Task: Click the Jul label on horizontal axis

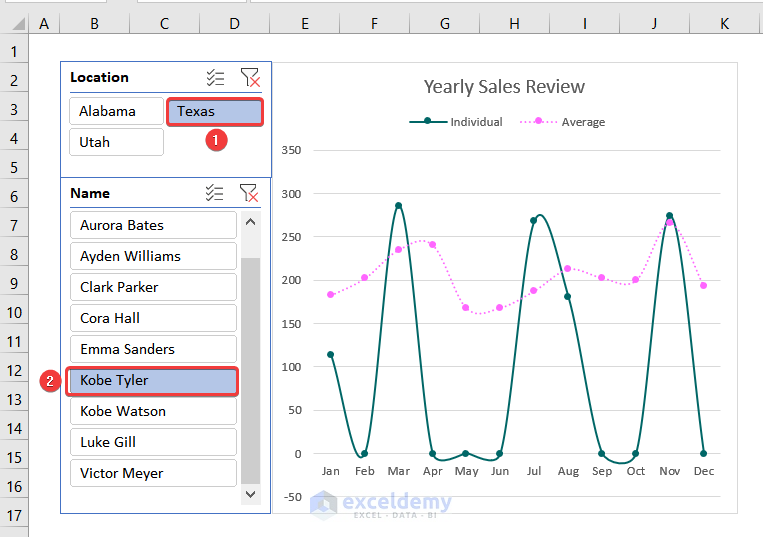Action: coord(534,471)
